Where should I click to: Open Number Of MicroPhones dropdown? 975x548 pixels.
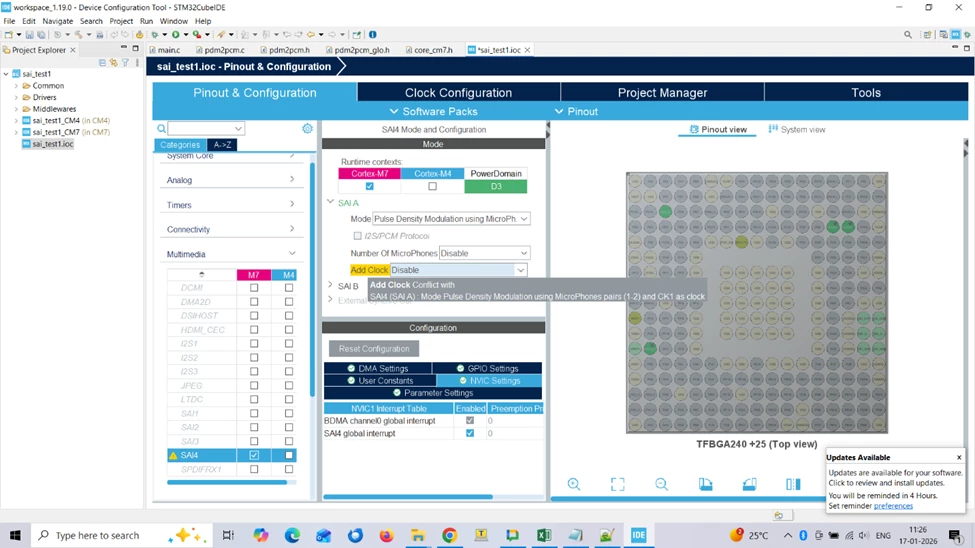pos(484,253)
